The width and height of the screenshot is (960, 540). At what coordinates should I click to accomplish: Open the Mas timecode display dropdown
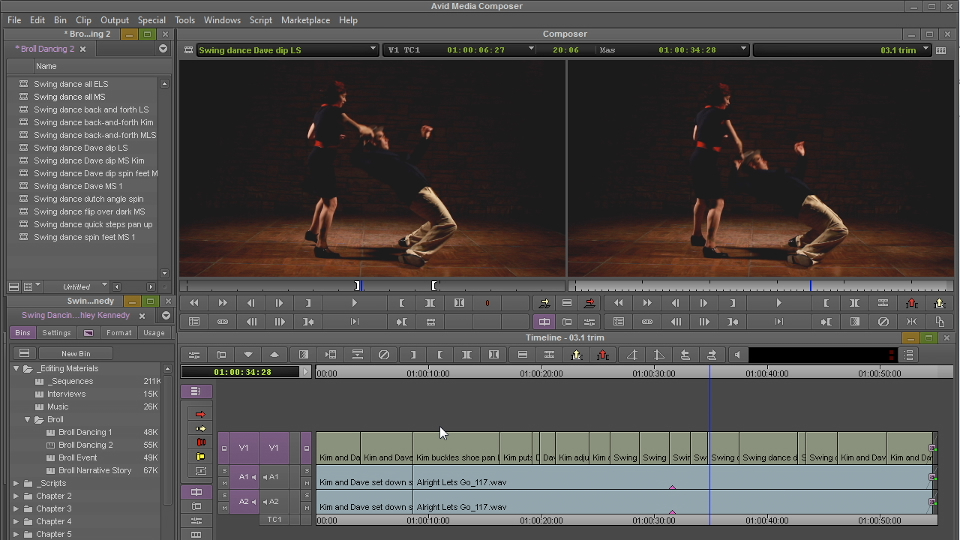(x=743, y=49)
